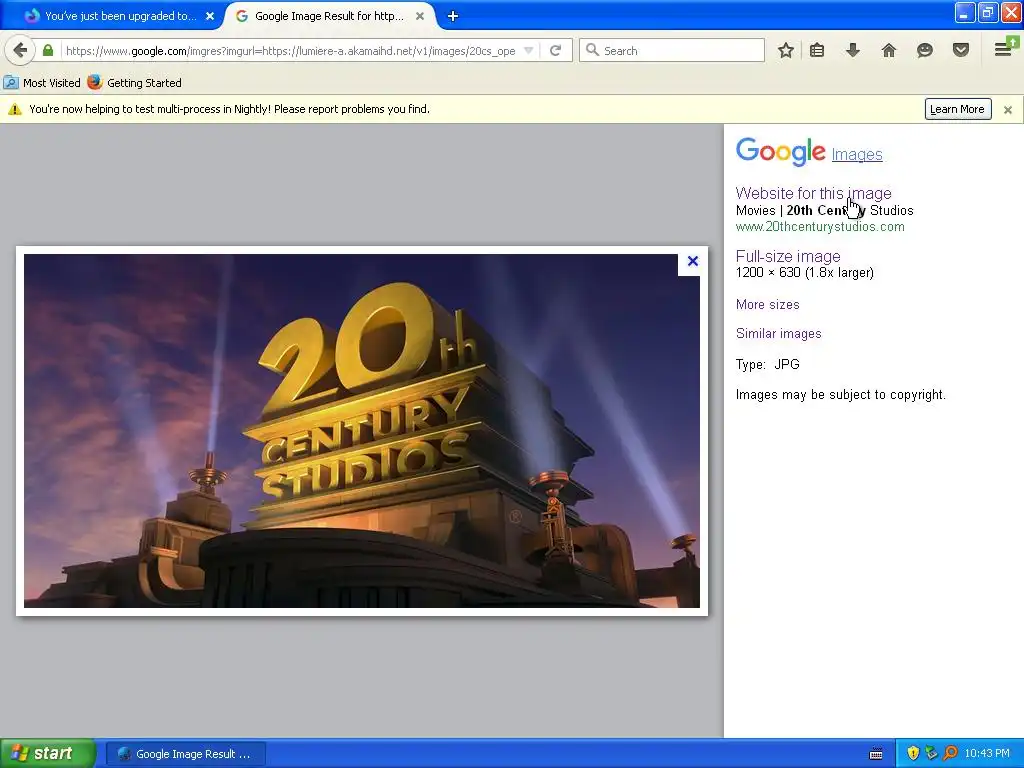Switch to "You've just been upgraded to..." tab

pyautogui.click(x=120, y=16)
